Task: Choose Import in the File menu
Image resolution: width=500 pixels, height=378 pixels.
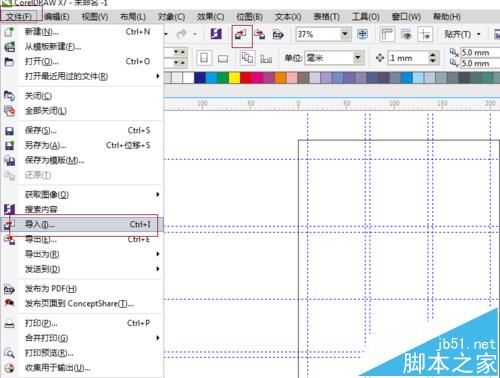Action: [x=82, y=224]
